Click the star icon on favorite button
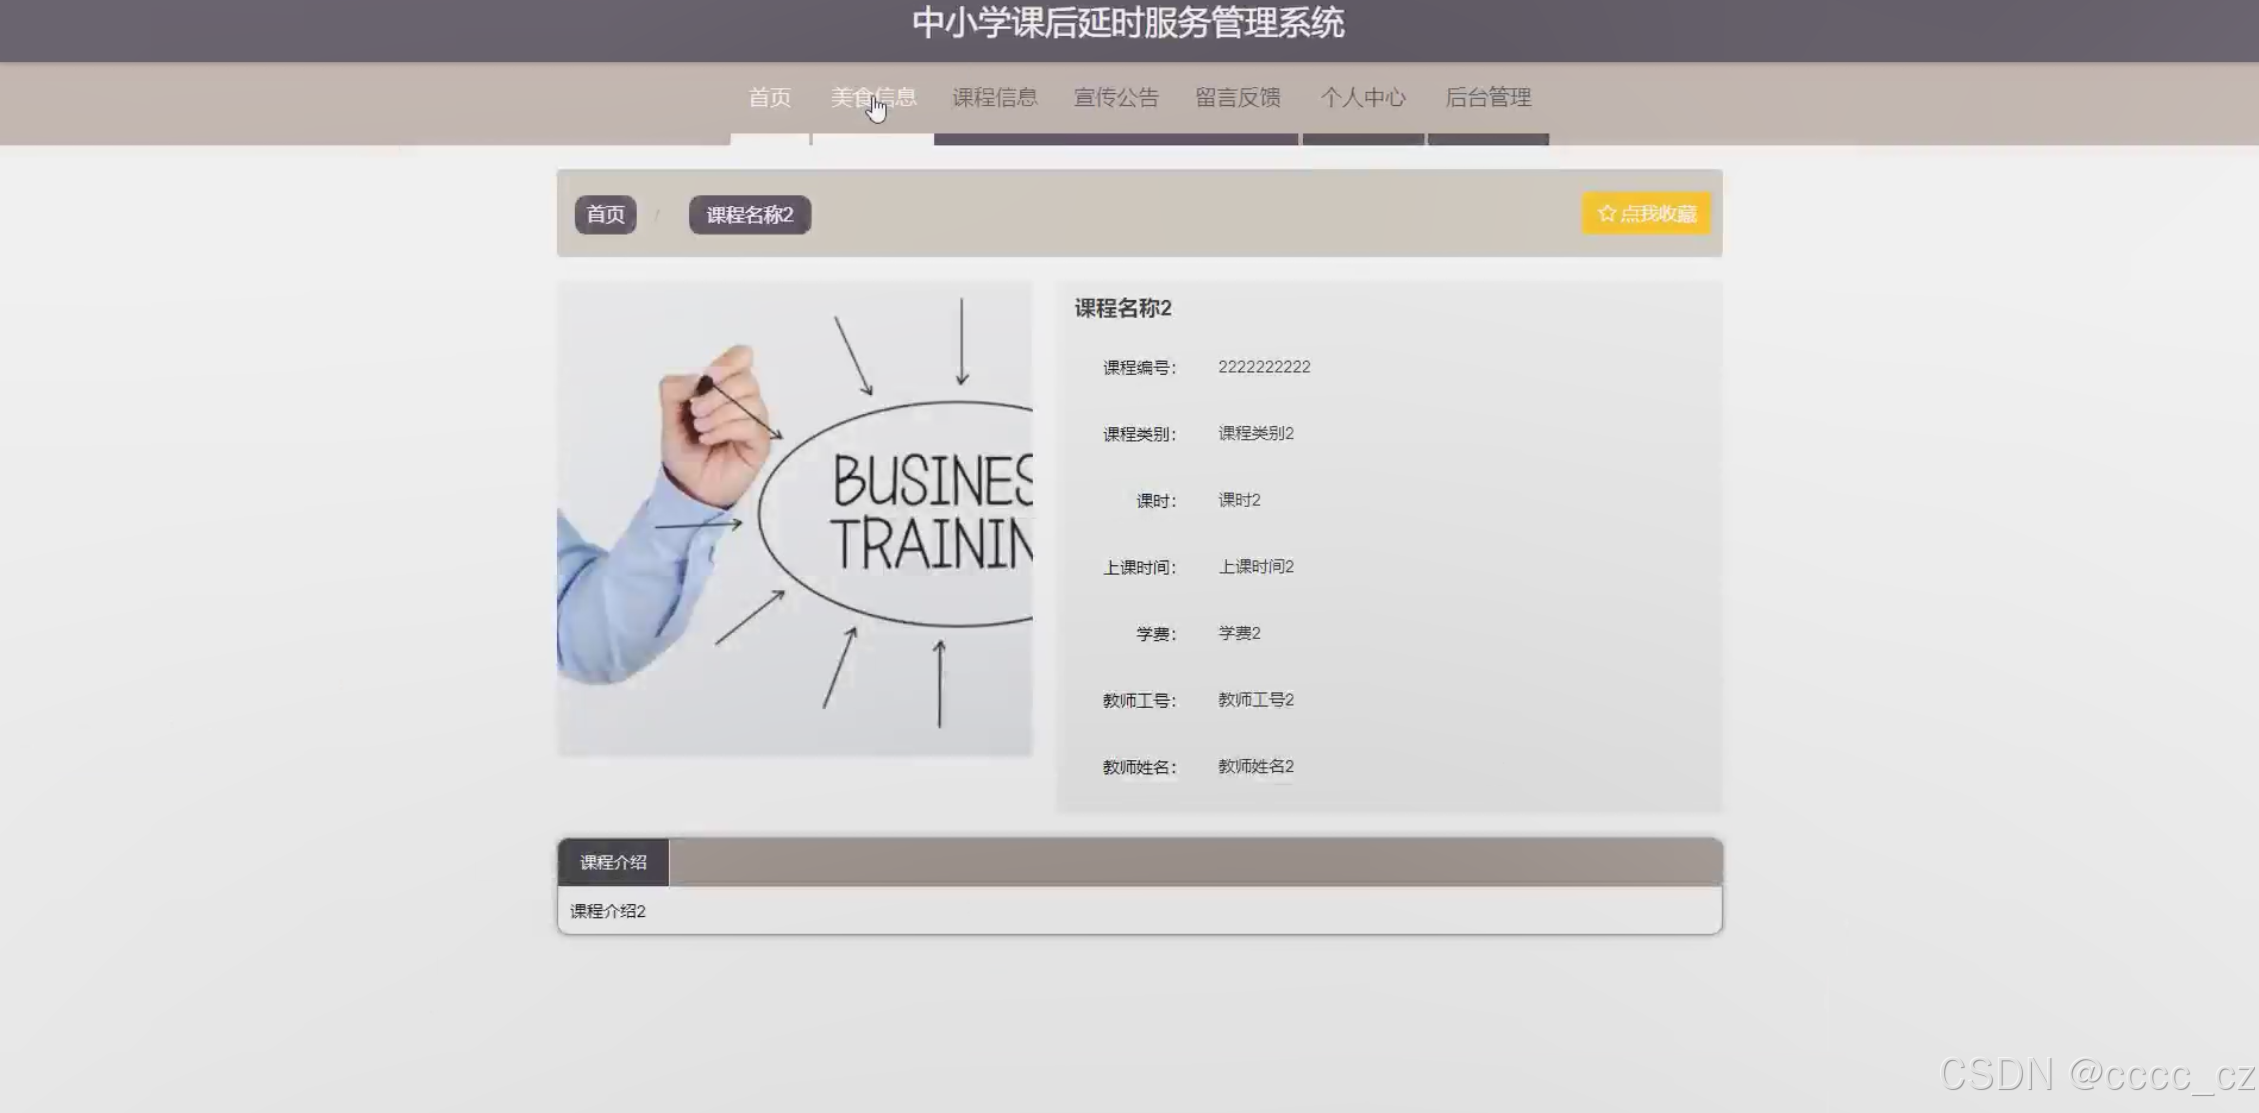Image resolution: width=2259 pixels, height=1113 pixels. click(1606, 214)
